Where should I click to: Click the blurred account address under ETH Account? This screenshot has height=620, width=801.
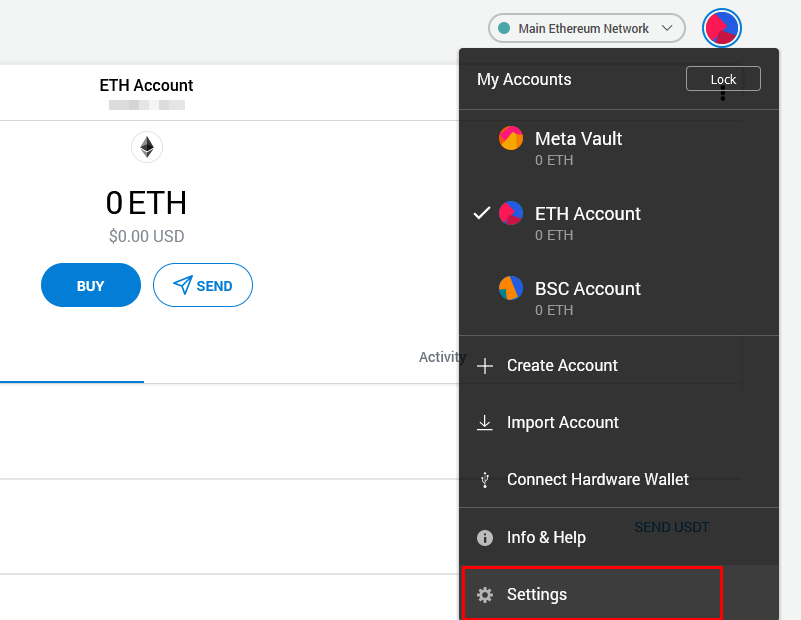(146, 103)
